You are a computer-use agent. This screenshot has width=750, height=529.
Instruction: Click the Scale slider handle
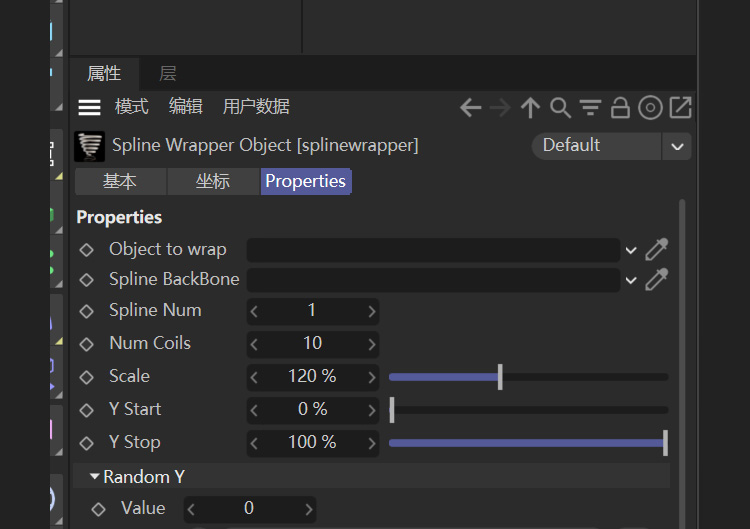(x=500, y=377)
